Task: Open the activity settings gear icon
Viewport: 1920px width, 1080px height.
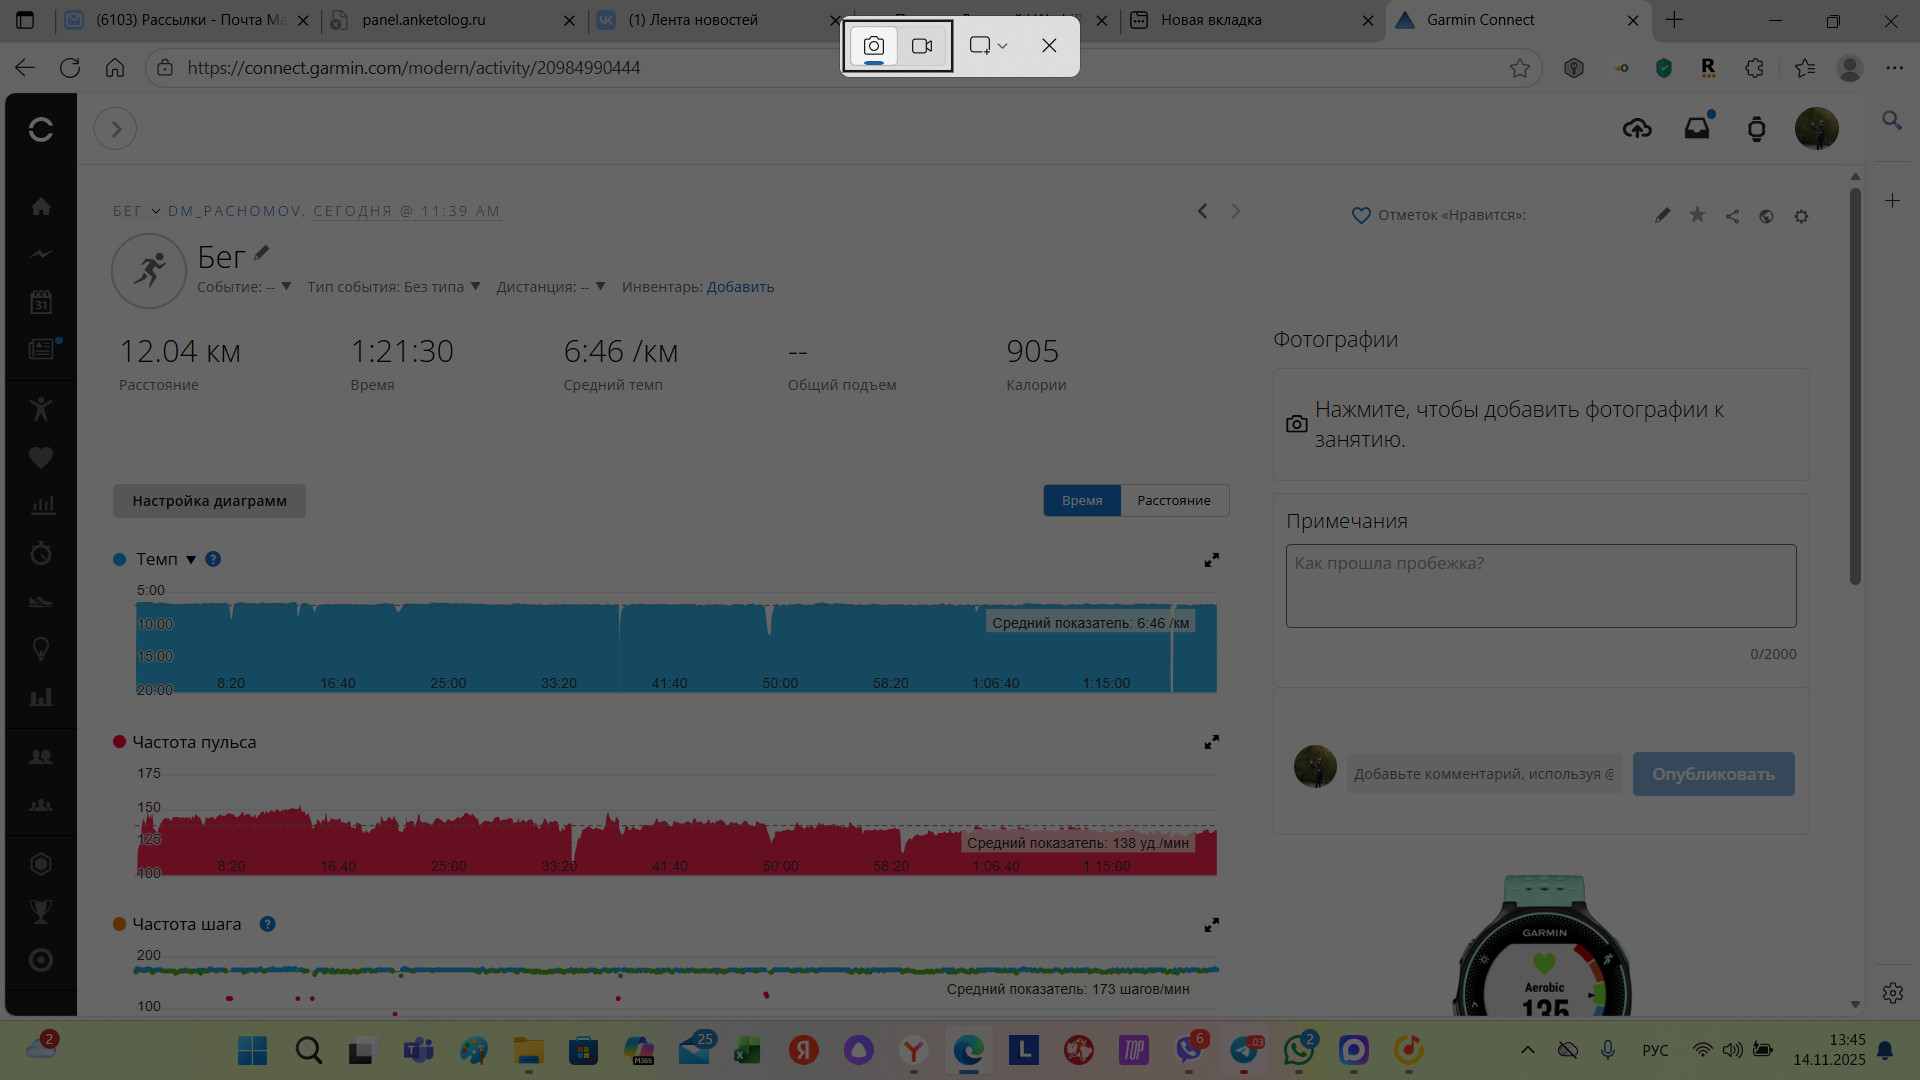Action: [x=1801, y=216]
